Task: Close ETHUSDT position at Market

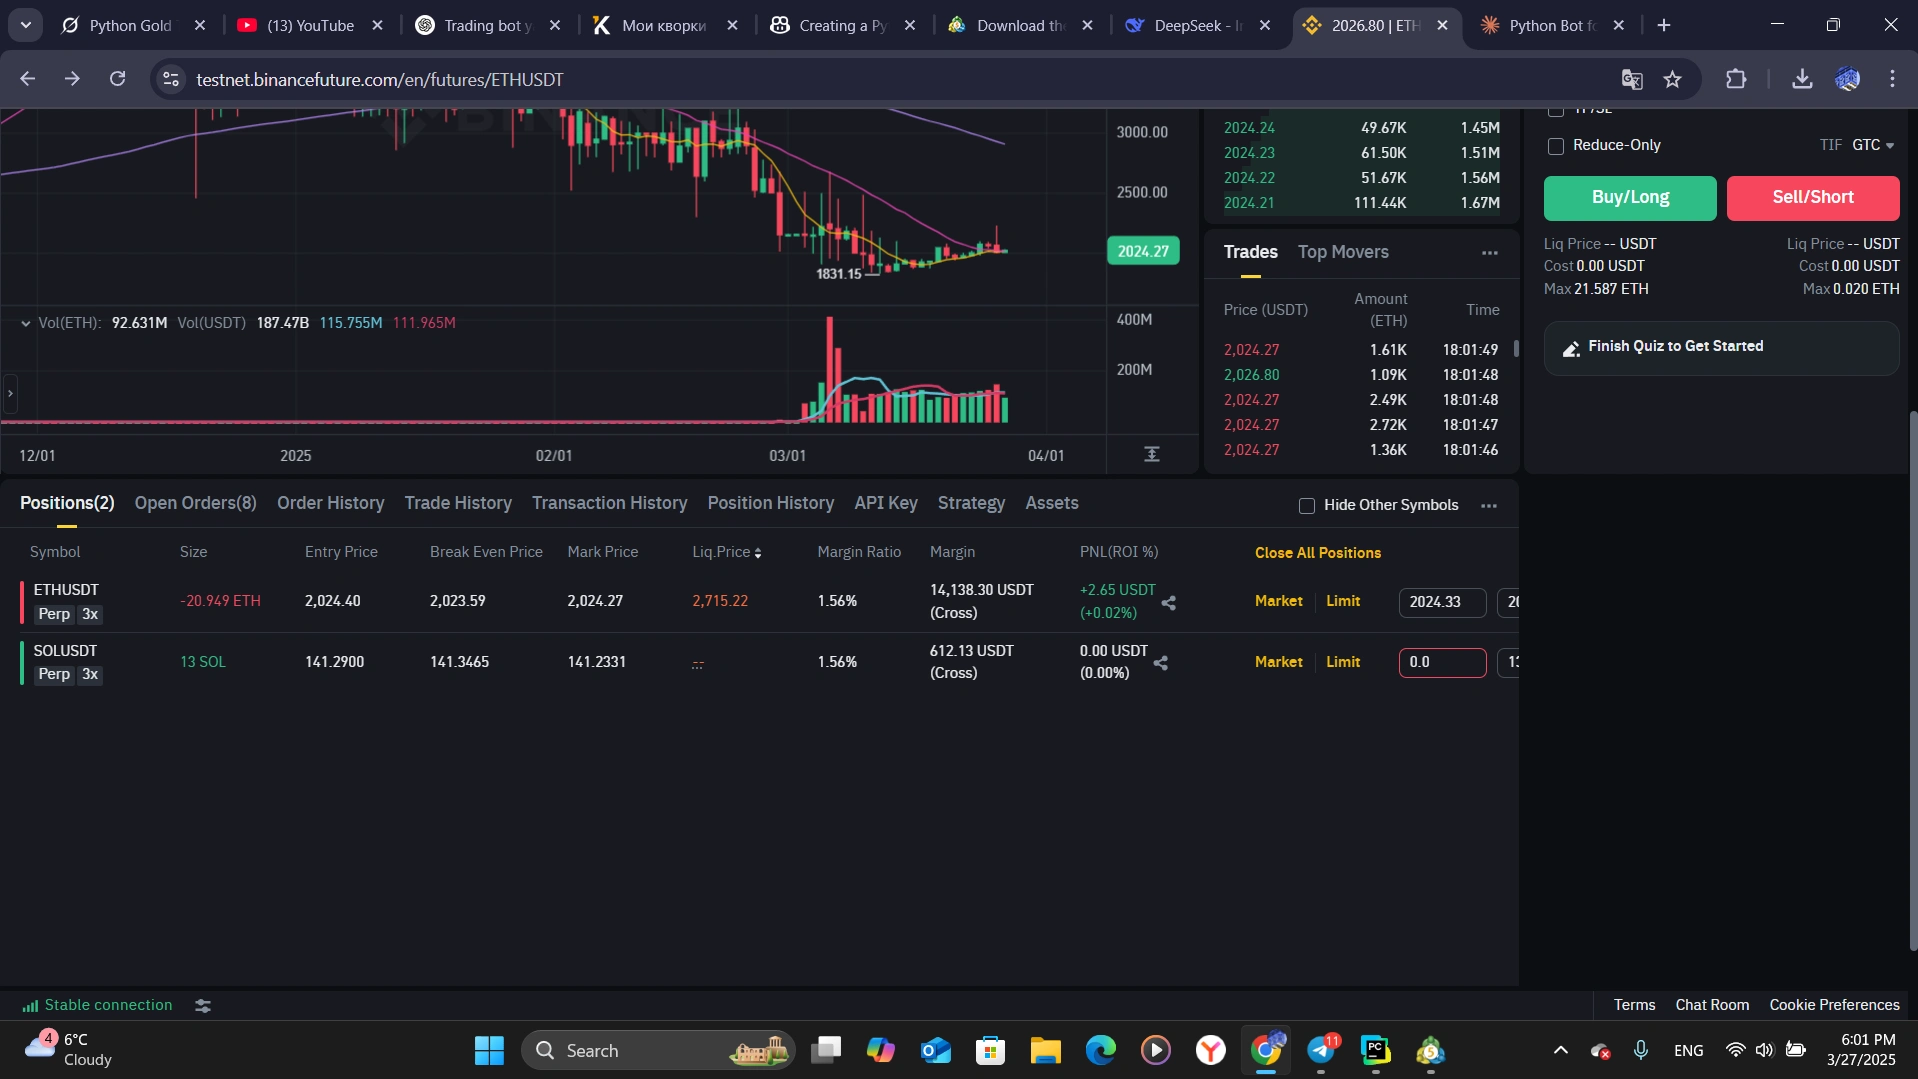Action: (x=1279, y=601)
